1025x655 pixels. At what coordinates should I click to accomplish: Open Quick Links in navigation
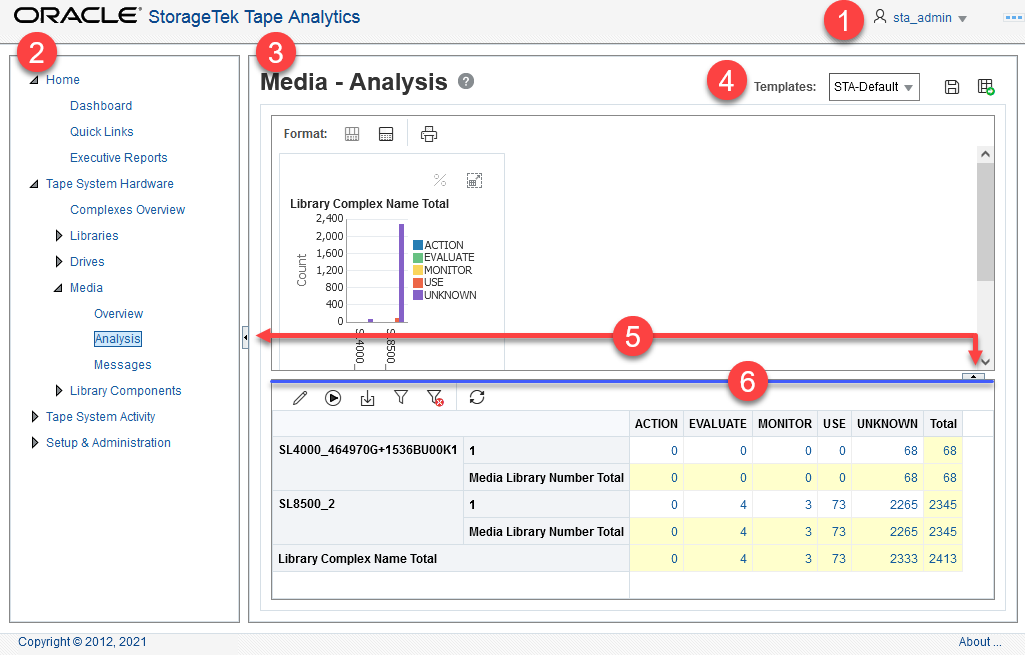[x=101, y=131]
